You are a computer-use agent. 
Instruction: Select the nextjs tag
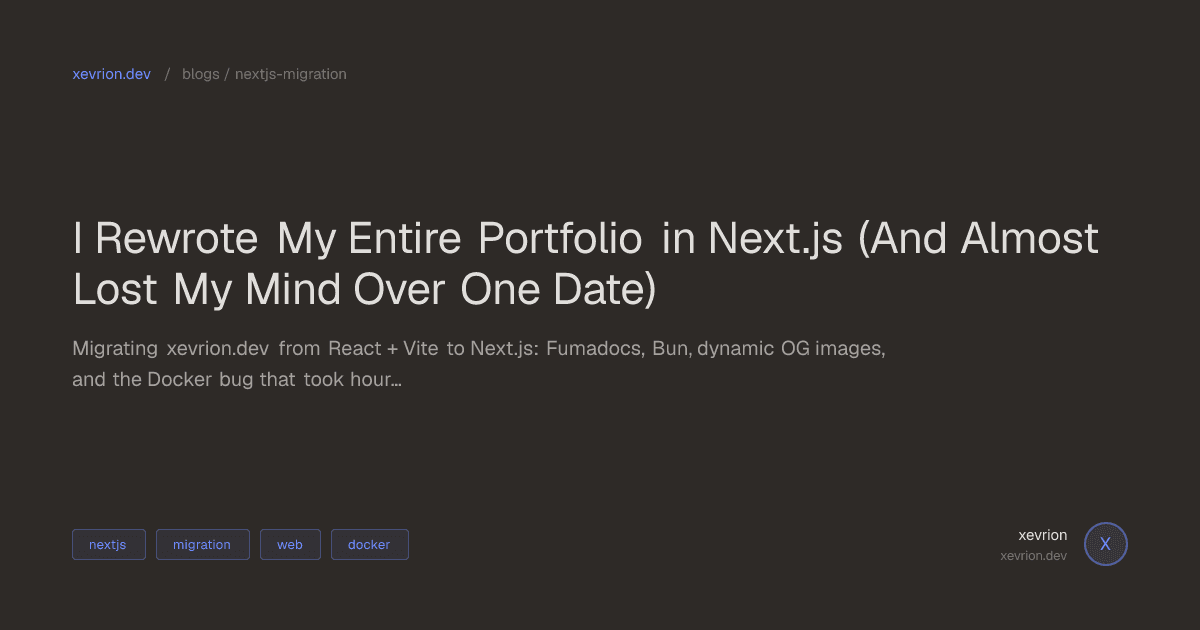tap(108, 544)
